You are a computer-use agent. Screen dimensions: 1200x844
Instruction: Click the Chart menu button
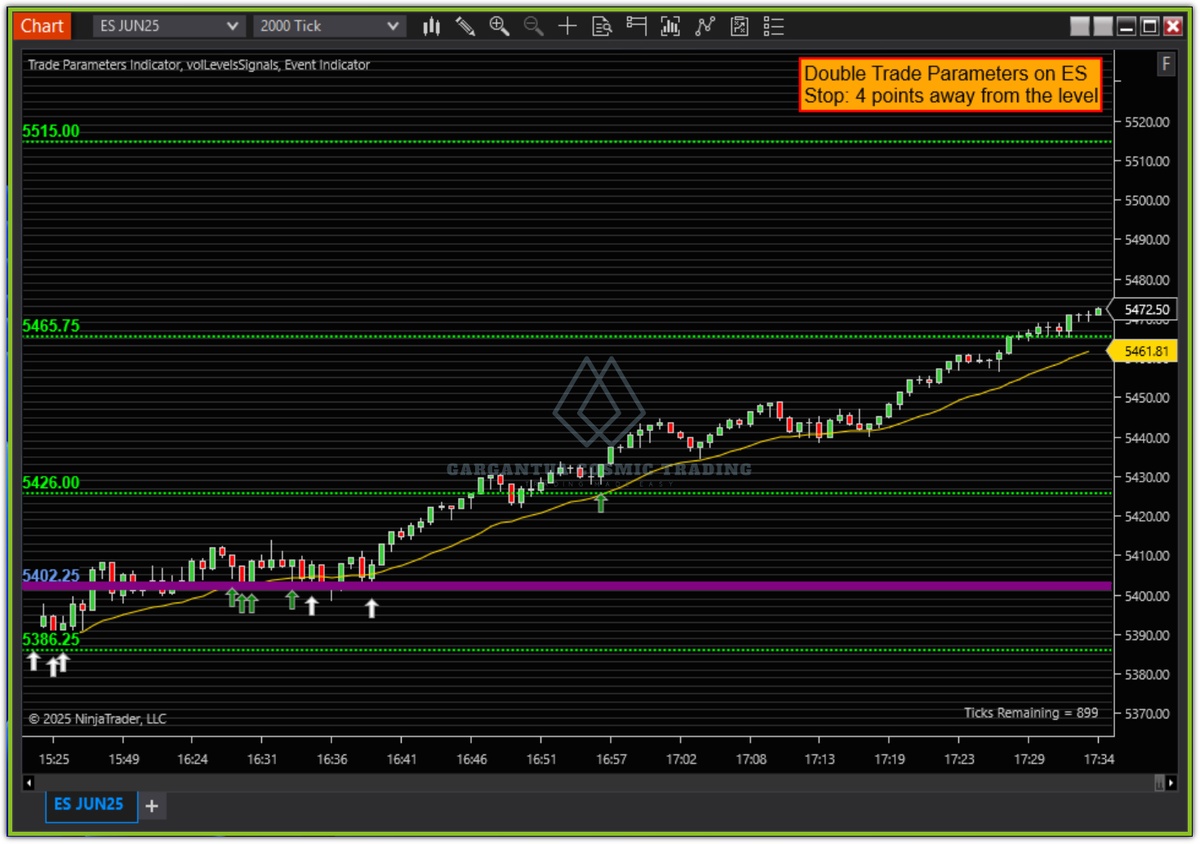pos(43,27)
